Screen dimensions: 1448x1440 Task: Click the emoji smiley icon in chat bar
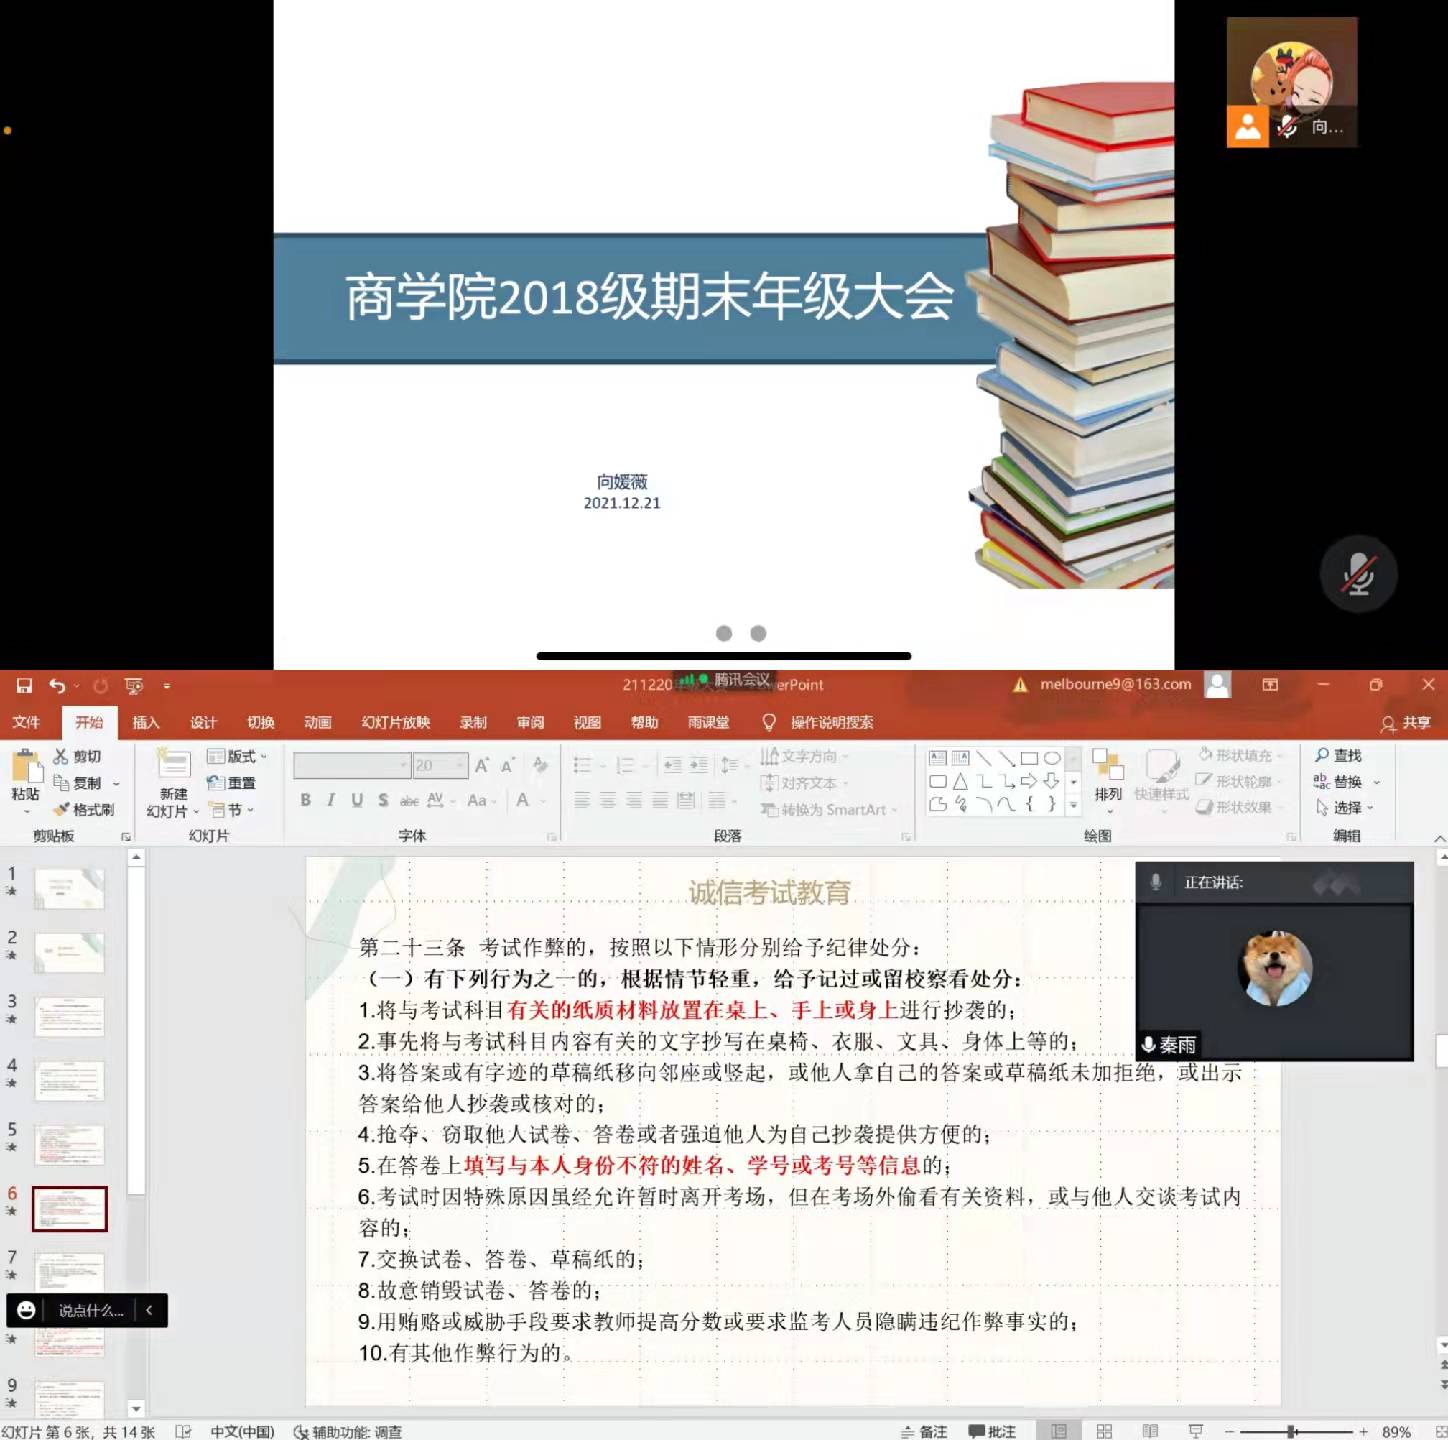pyautogui.click(x=27, y=1310)
